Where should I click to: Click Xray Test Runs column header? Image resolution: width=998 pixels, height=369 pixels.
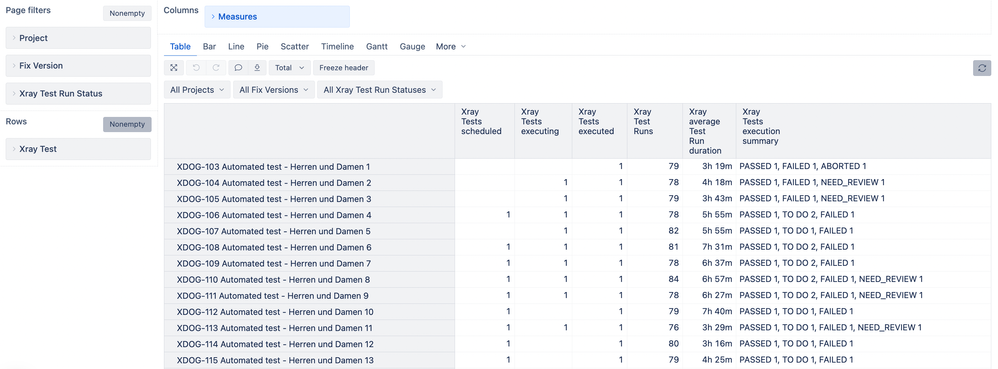coord(654,131)
